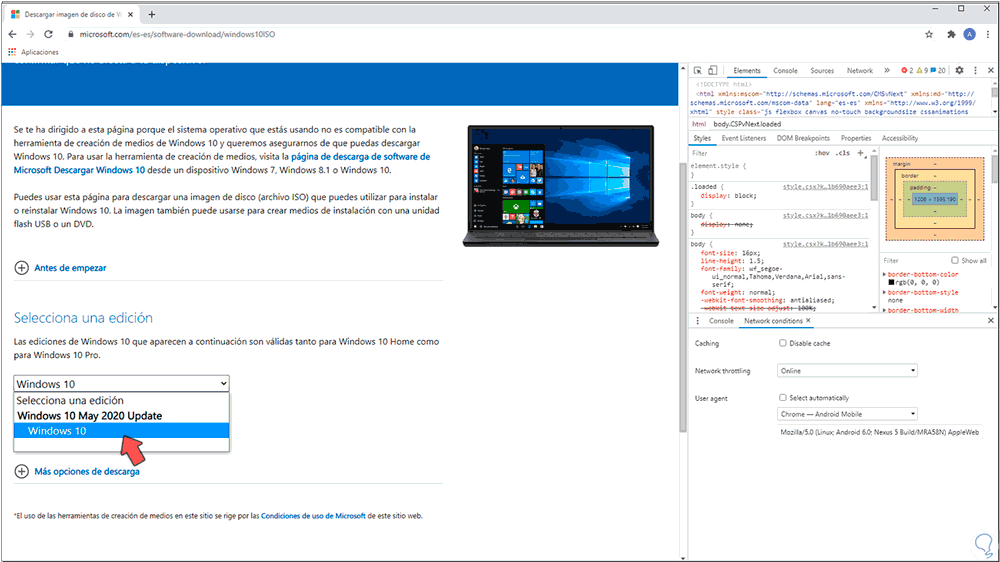Open the blue messages count indicator
The width and height of the screenshot is (1000, 562).
pos(938,71)
